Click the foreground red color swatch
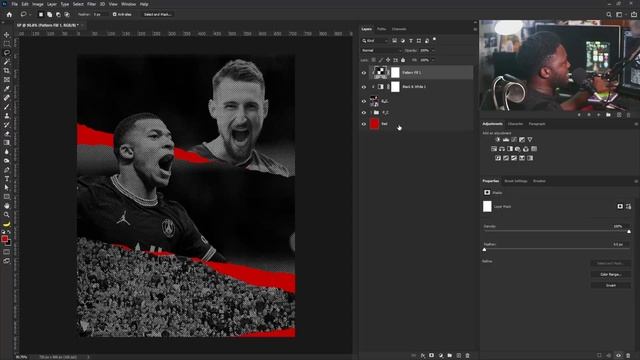Viewport: 640px width, 360px height. 4,239
